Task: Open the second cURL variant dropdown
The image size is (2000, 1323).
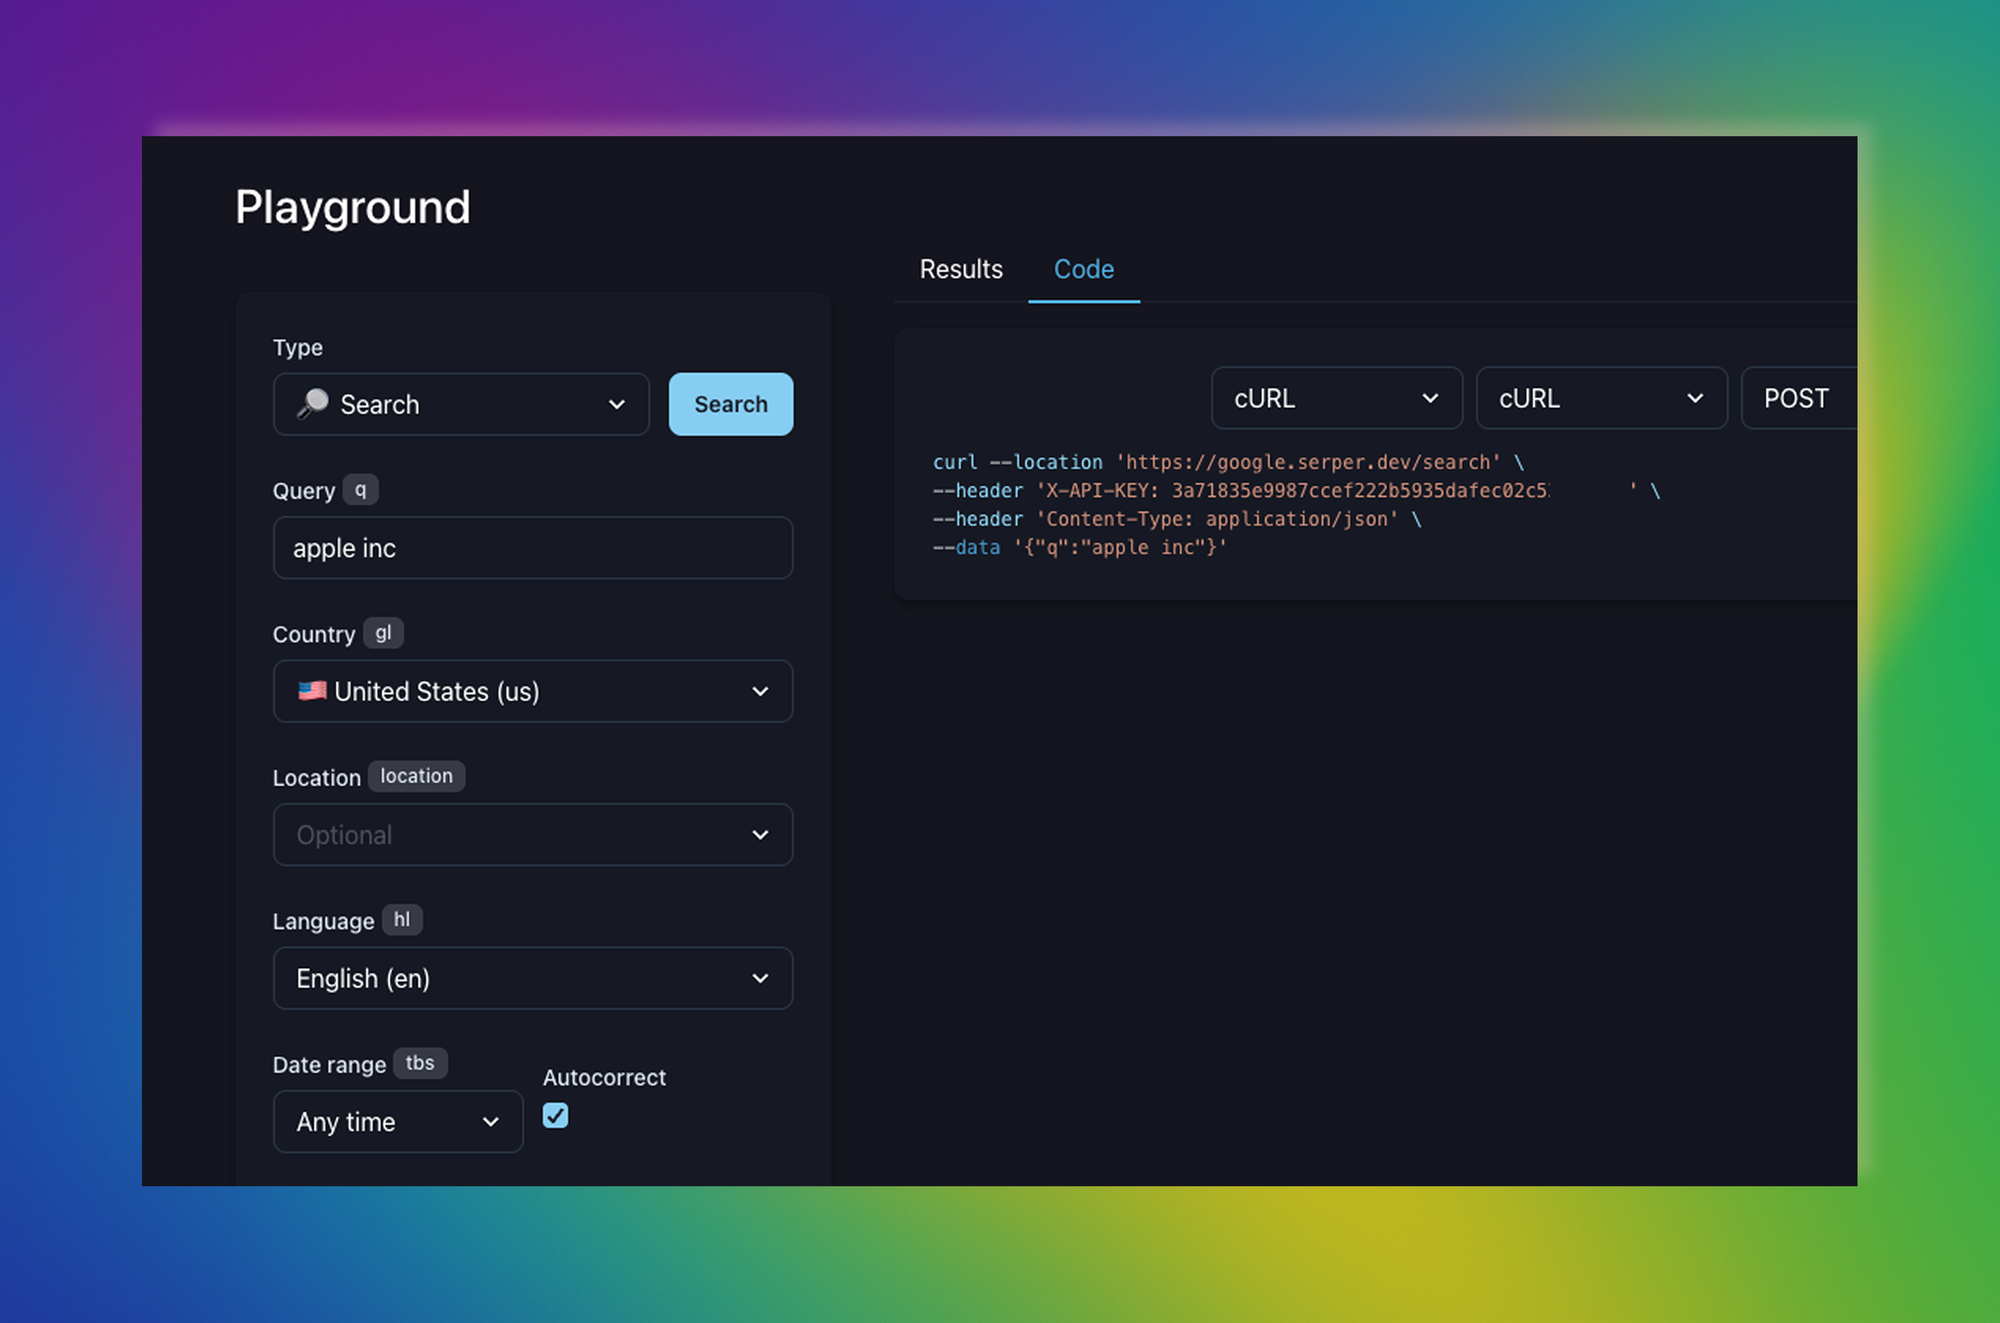Action: coord(1601,398)
